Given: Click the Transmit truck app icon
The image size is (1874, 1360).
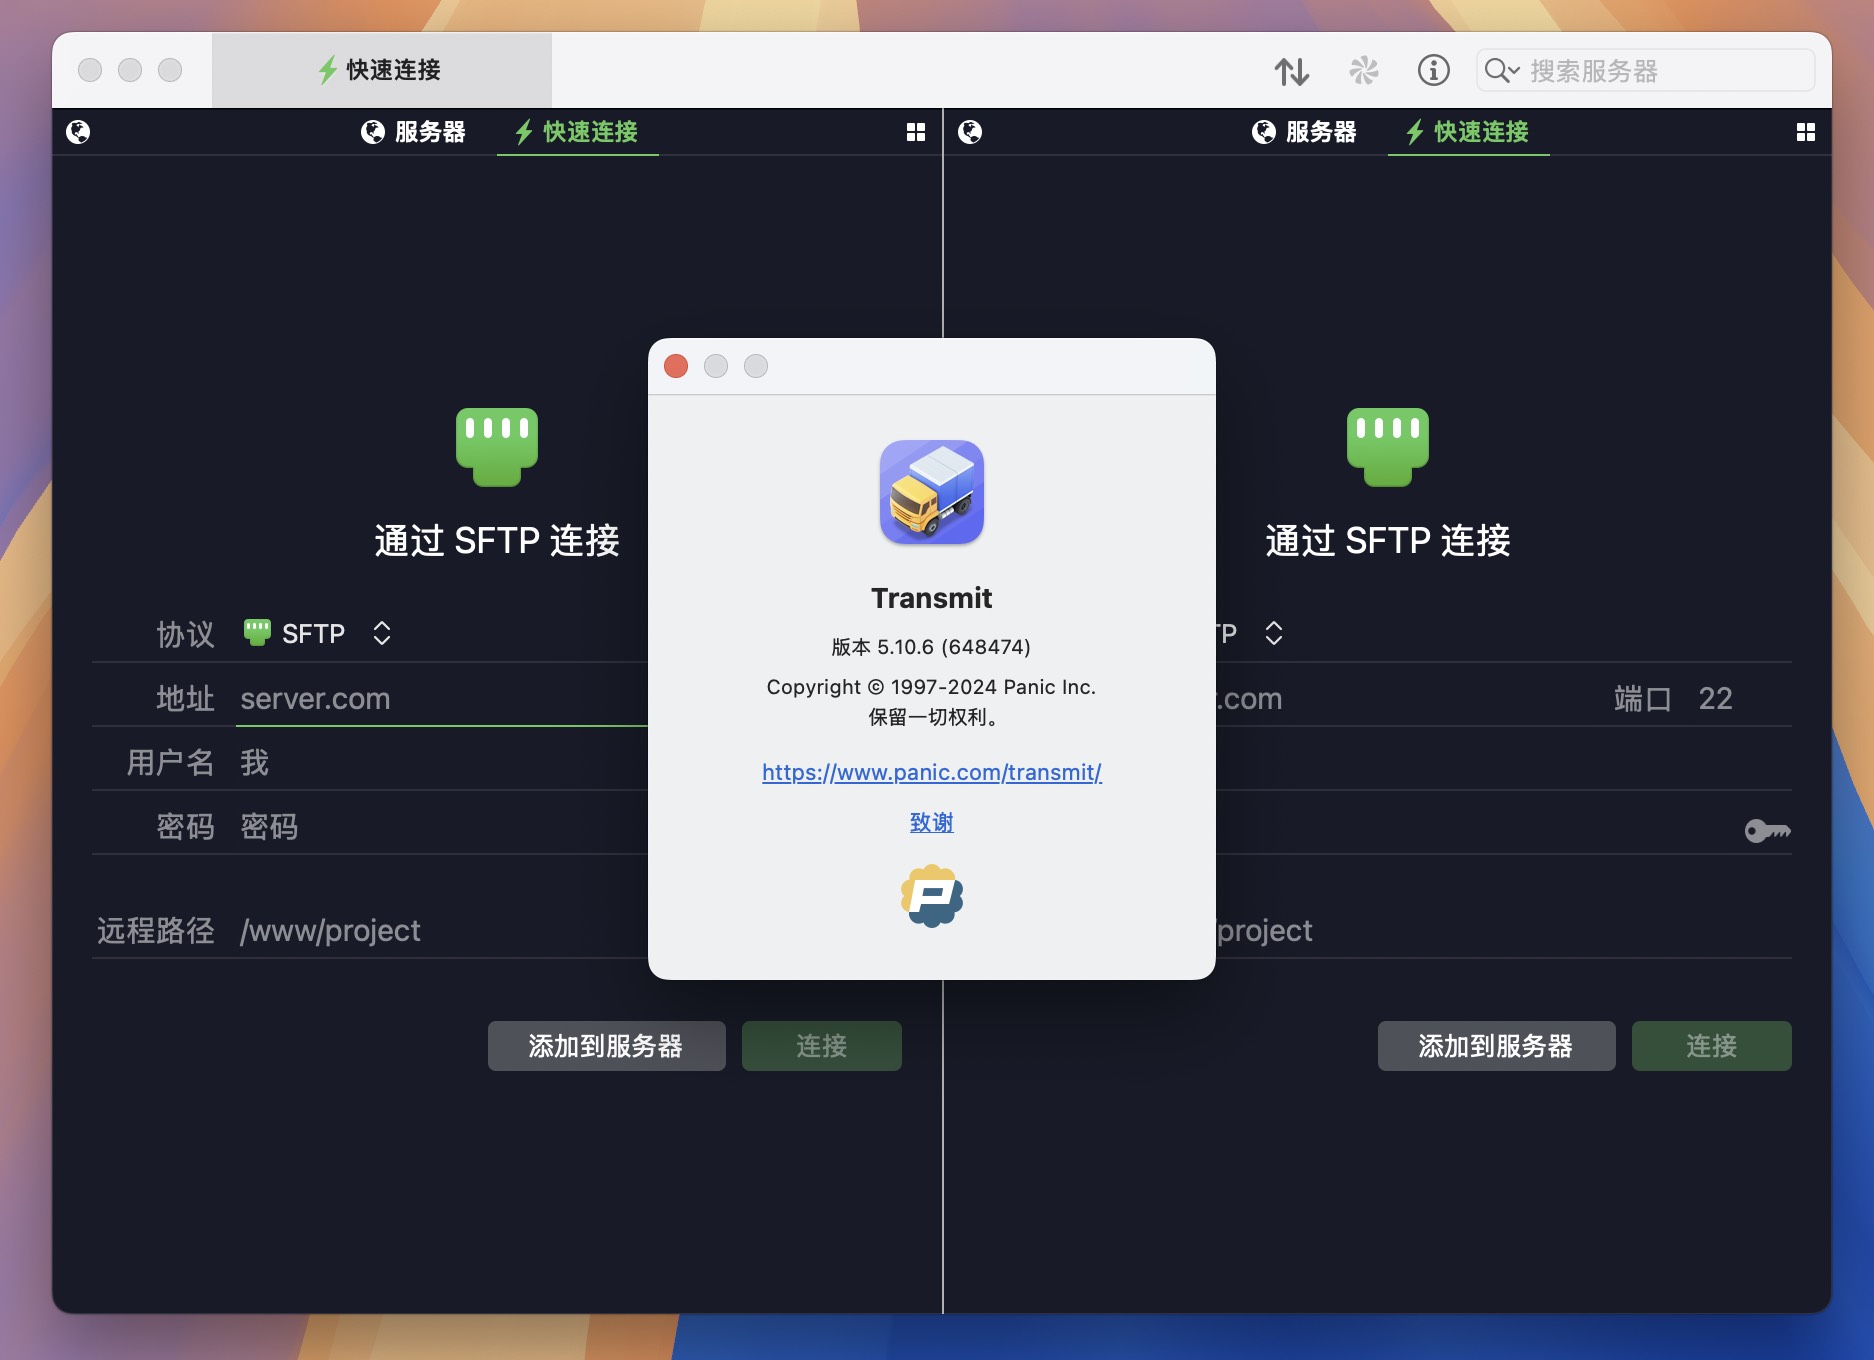Looking at the screenshot, I should (x=931, y=492).
